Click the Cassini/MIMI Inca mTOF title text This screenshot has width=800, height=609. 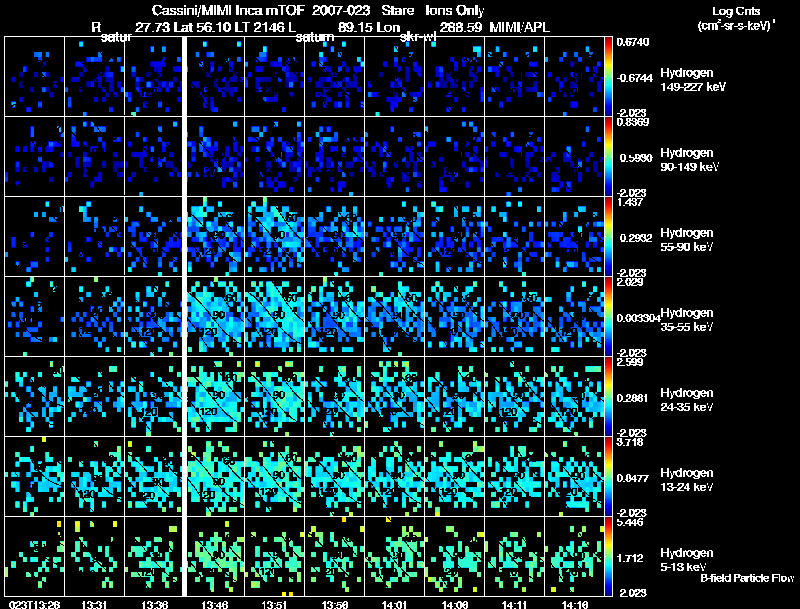click(228, 11)
